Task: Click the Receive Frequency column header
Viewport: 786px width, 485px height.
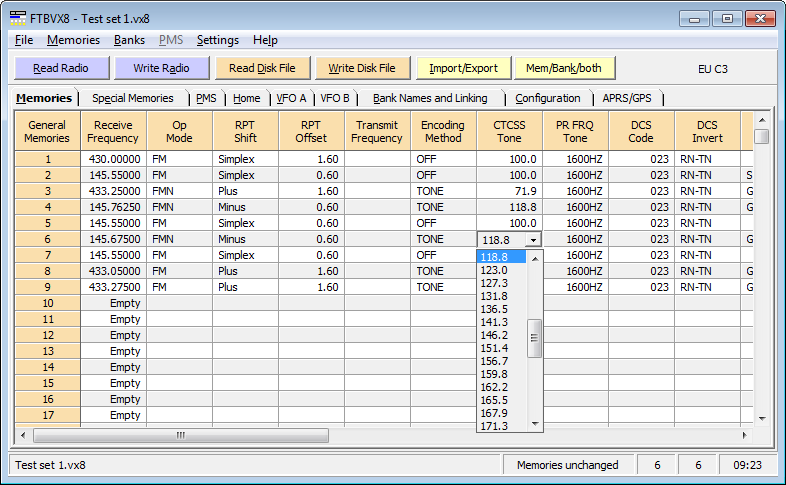Action: [x=113, y=131]
